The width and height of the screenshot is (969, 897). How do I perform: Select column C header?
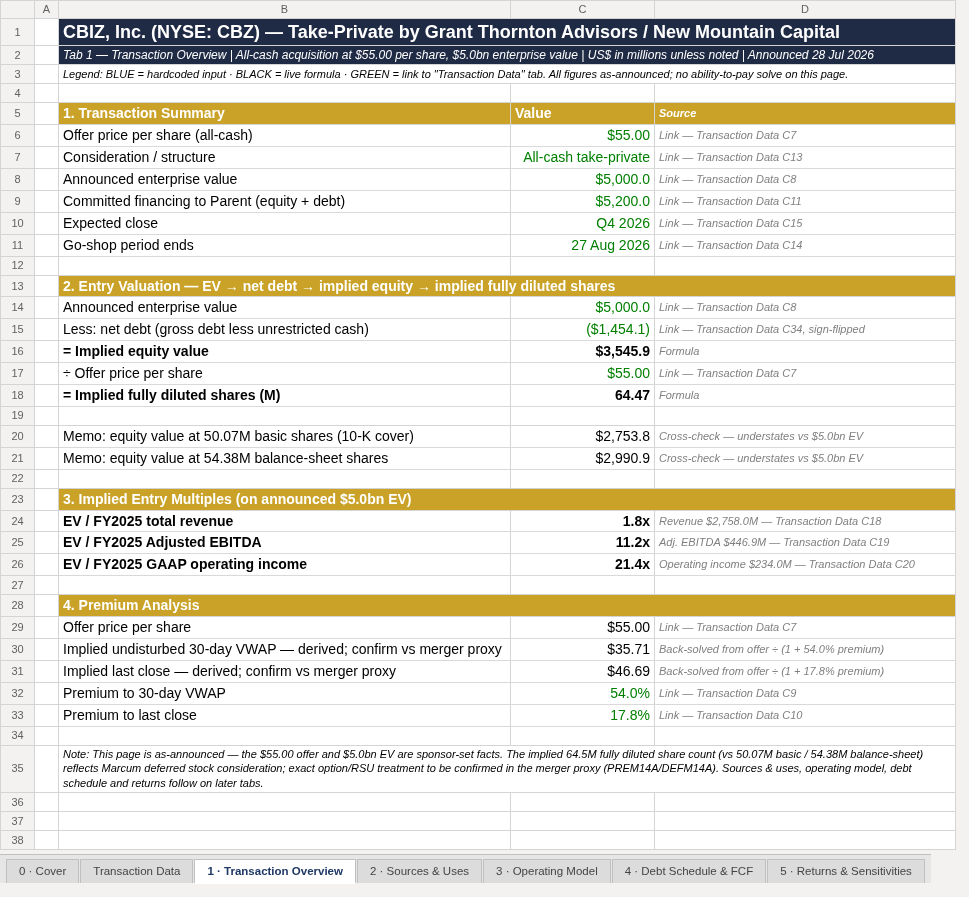pos(582,9)
